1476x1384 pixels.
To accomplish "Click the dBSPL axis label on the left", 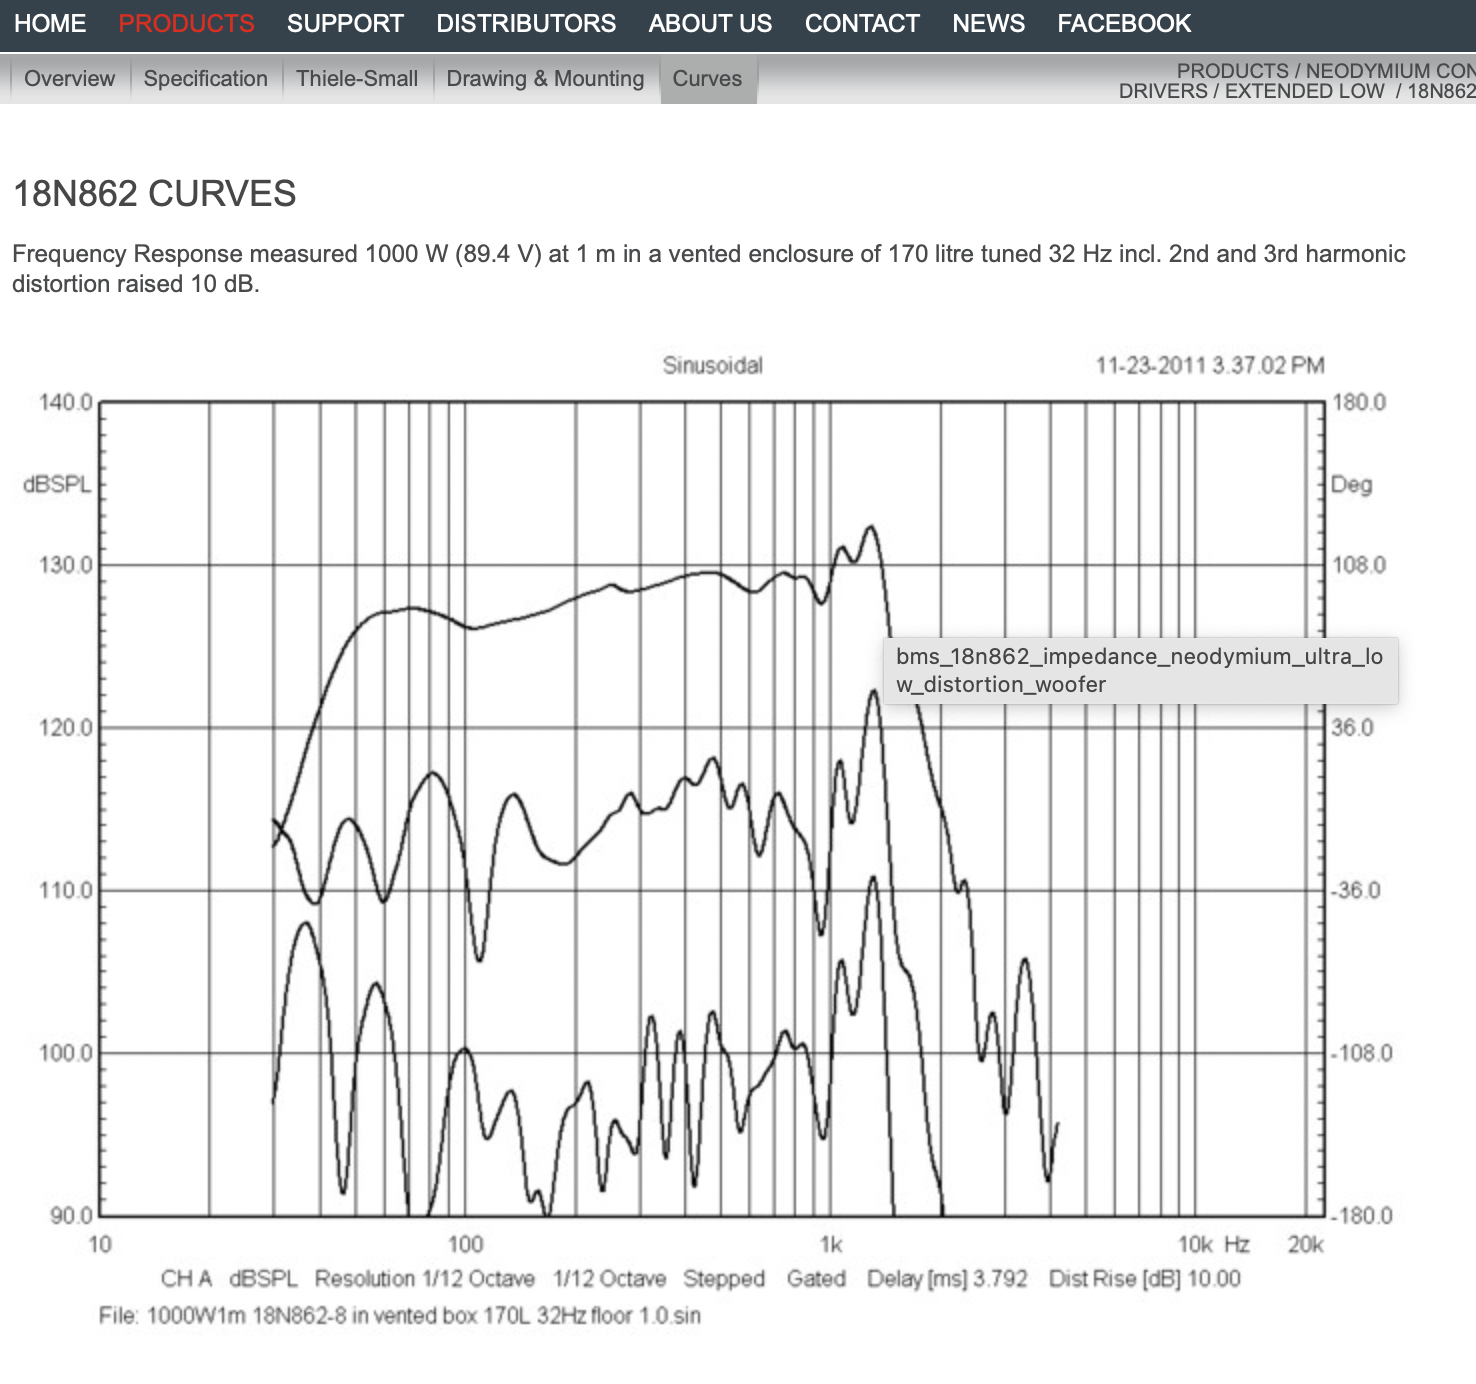I will (x=57, y=484).
